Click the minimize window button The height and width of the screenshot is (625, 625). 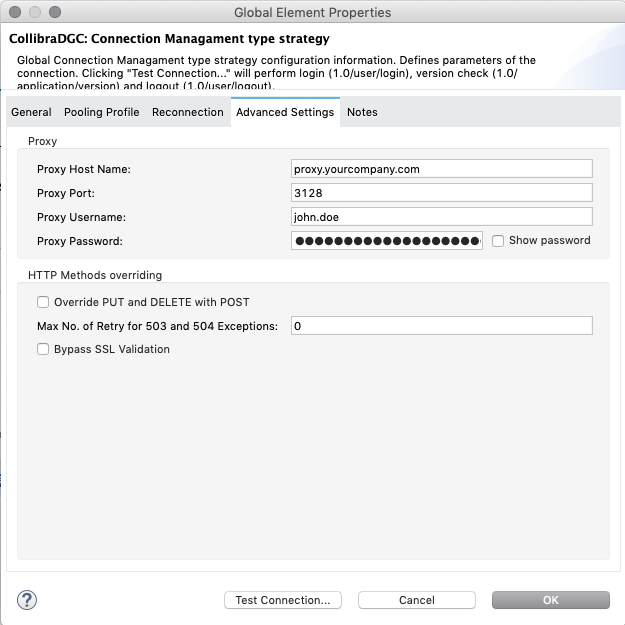point(34,13)
